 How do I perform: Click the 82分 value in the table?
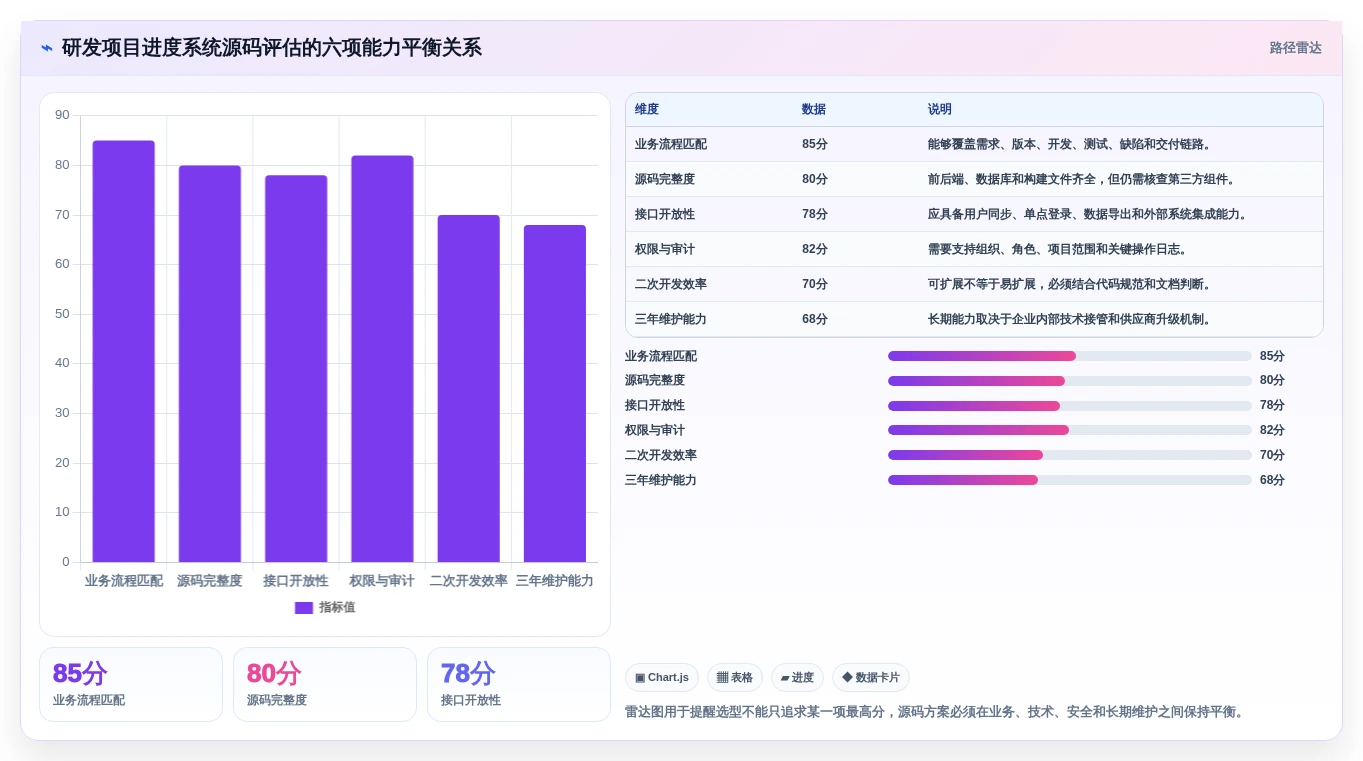815,250
